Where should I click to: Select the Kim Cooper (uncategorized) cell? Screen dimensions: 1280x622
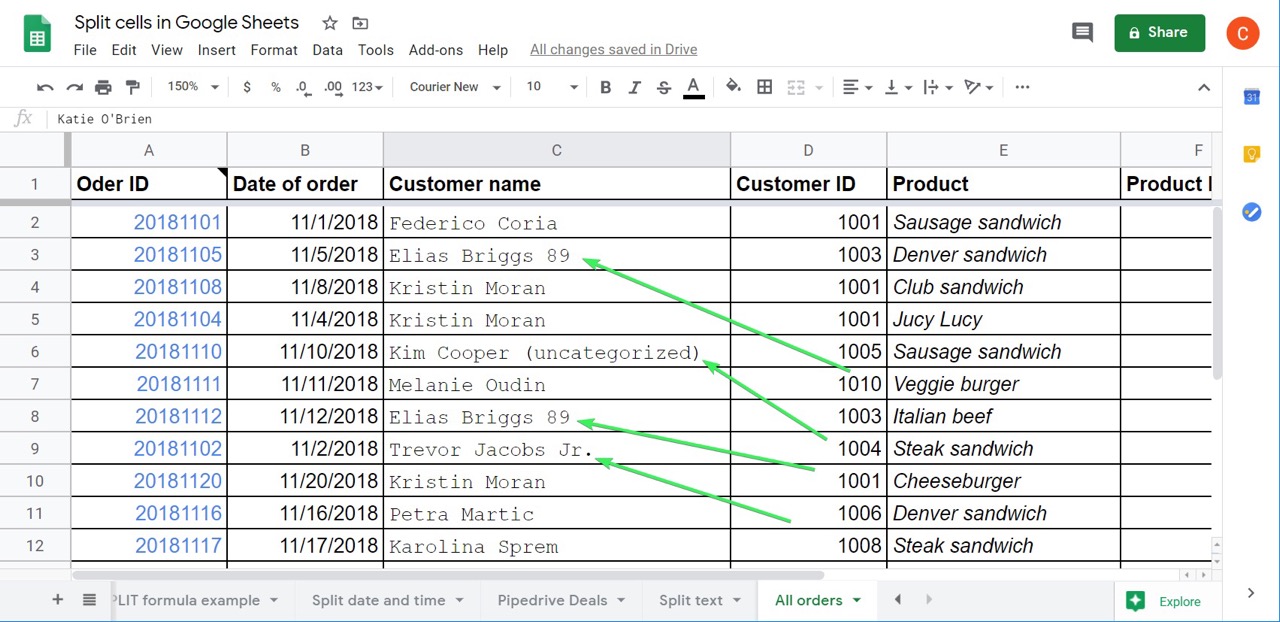pyautogui.click(x=556, y=352)
